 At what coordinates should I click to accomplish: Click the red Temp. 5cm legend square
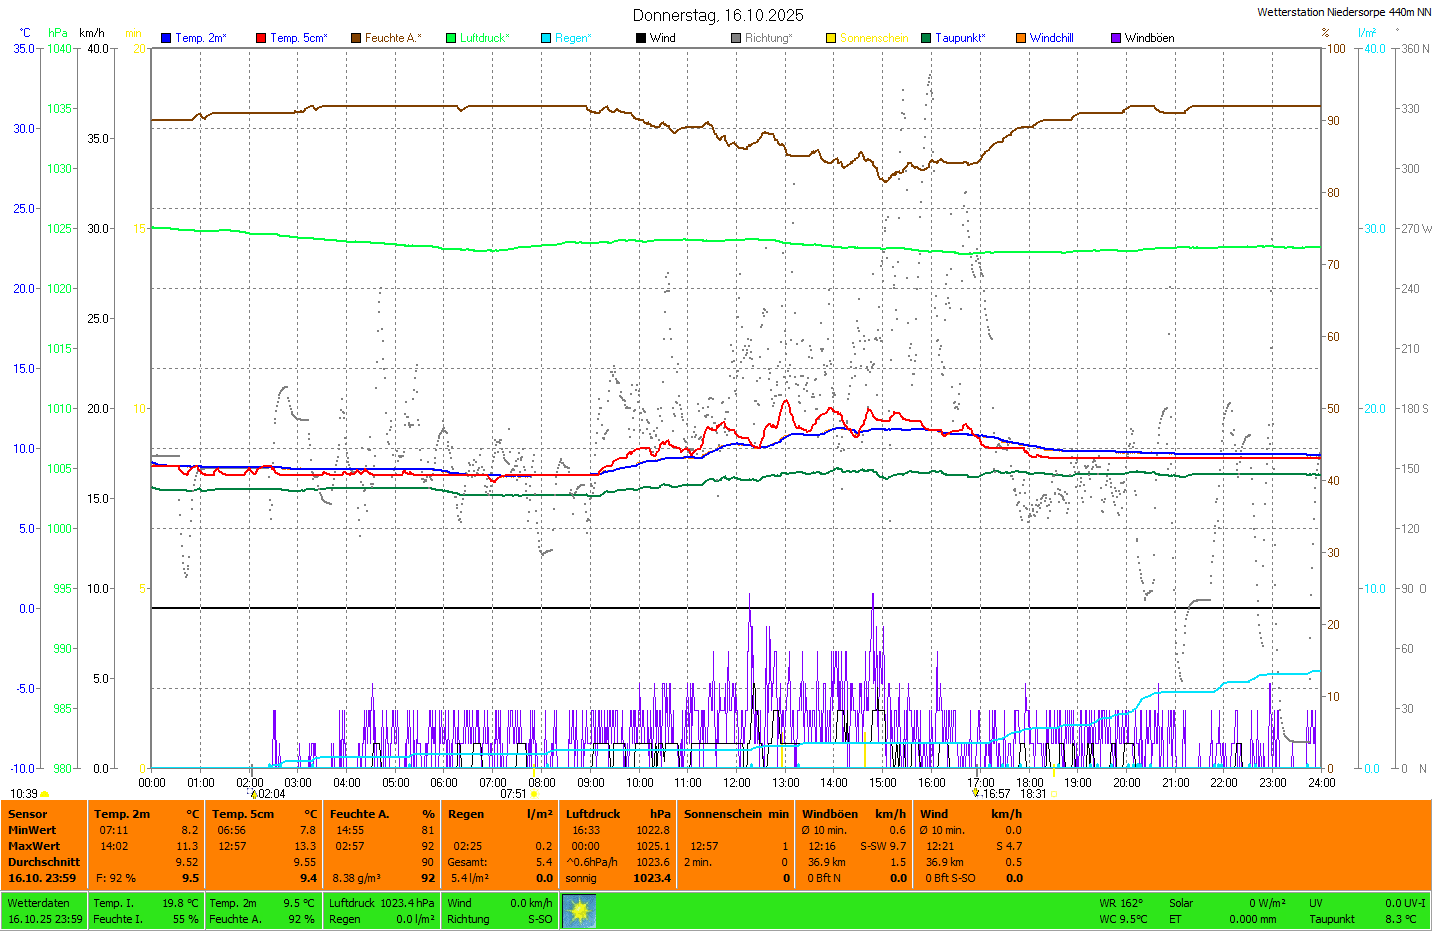[261, 38]
